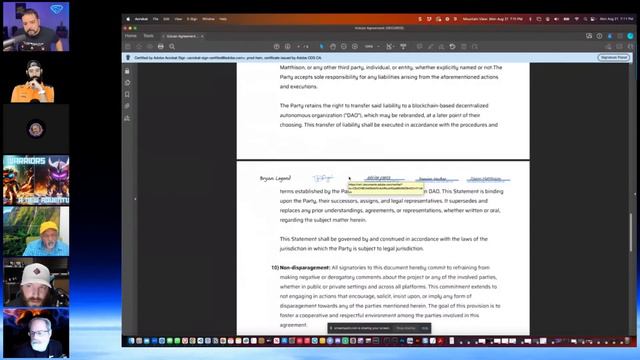Open the Bookmarks side panel icon

pyautogui.click(x=127, y=94)
